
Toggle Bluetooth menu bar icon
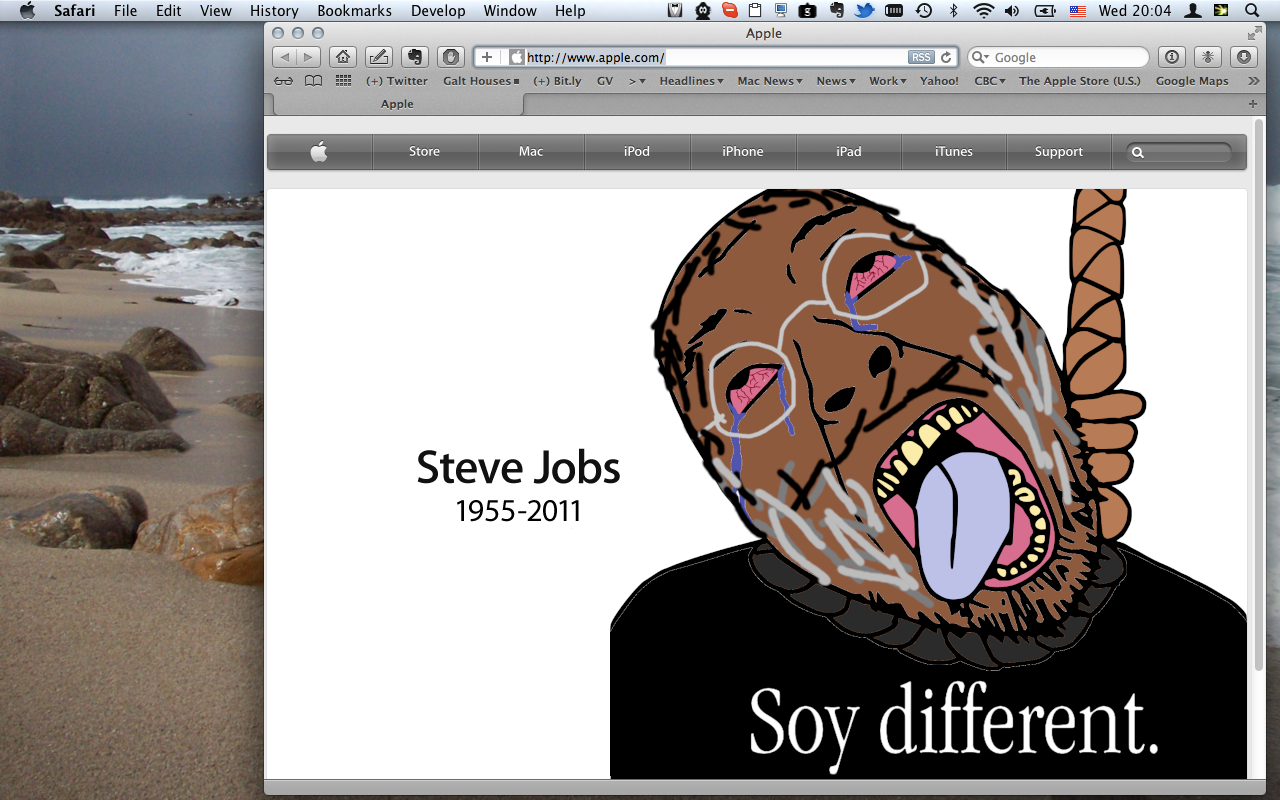click(x=953, y=11)
